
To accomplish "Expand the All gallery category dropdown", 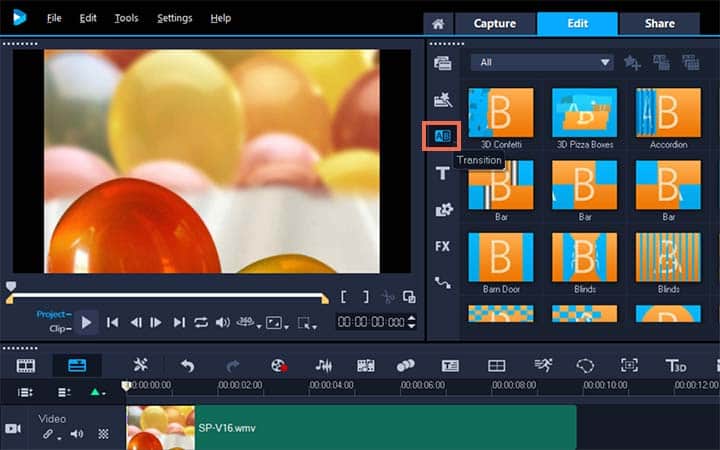I will coord(544,62).
